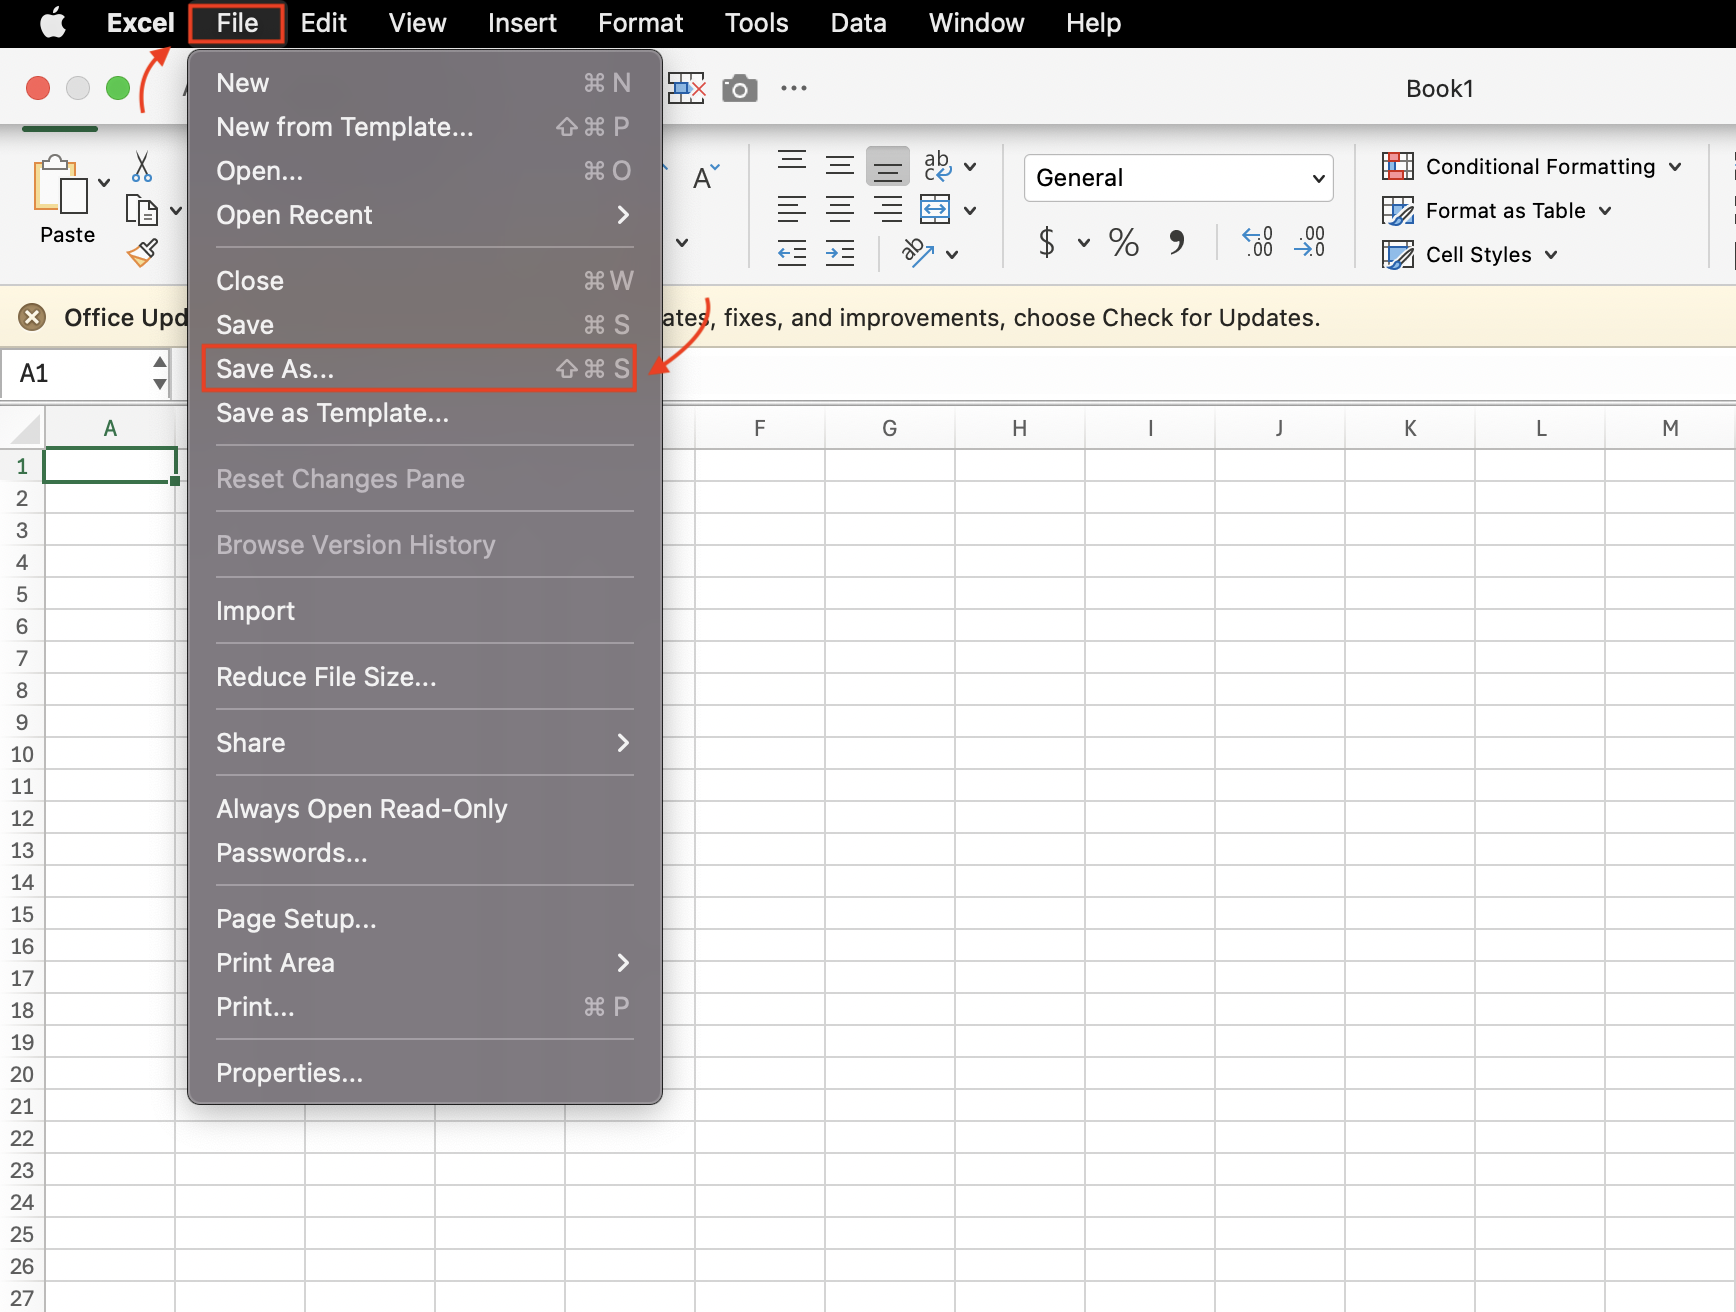
Task: Click Increase Indent icon
Action: [840, 253]
